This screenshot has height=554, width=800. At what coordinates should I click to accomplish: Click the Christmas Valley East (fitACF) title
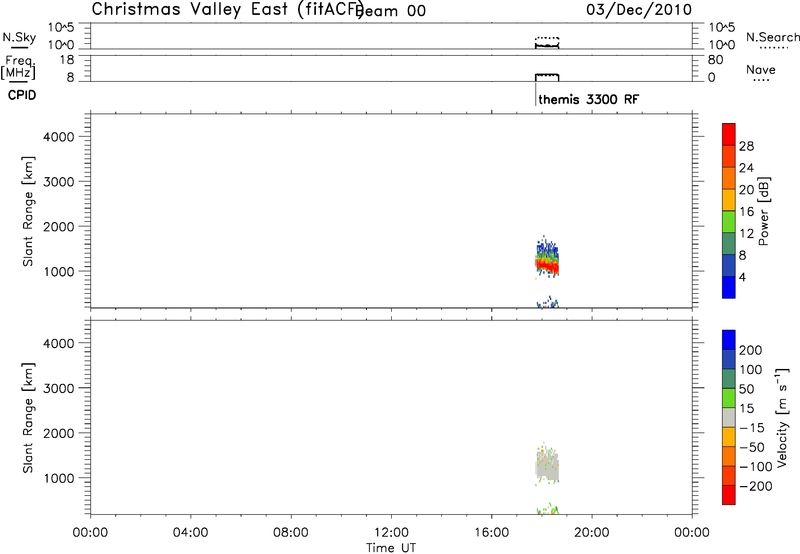click(x=228, y=10)
